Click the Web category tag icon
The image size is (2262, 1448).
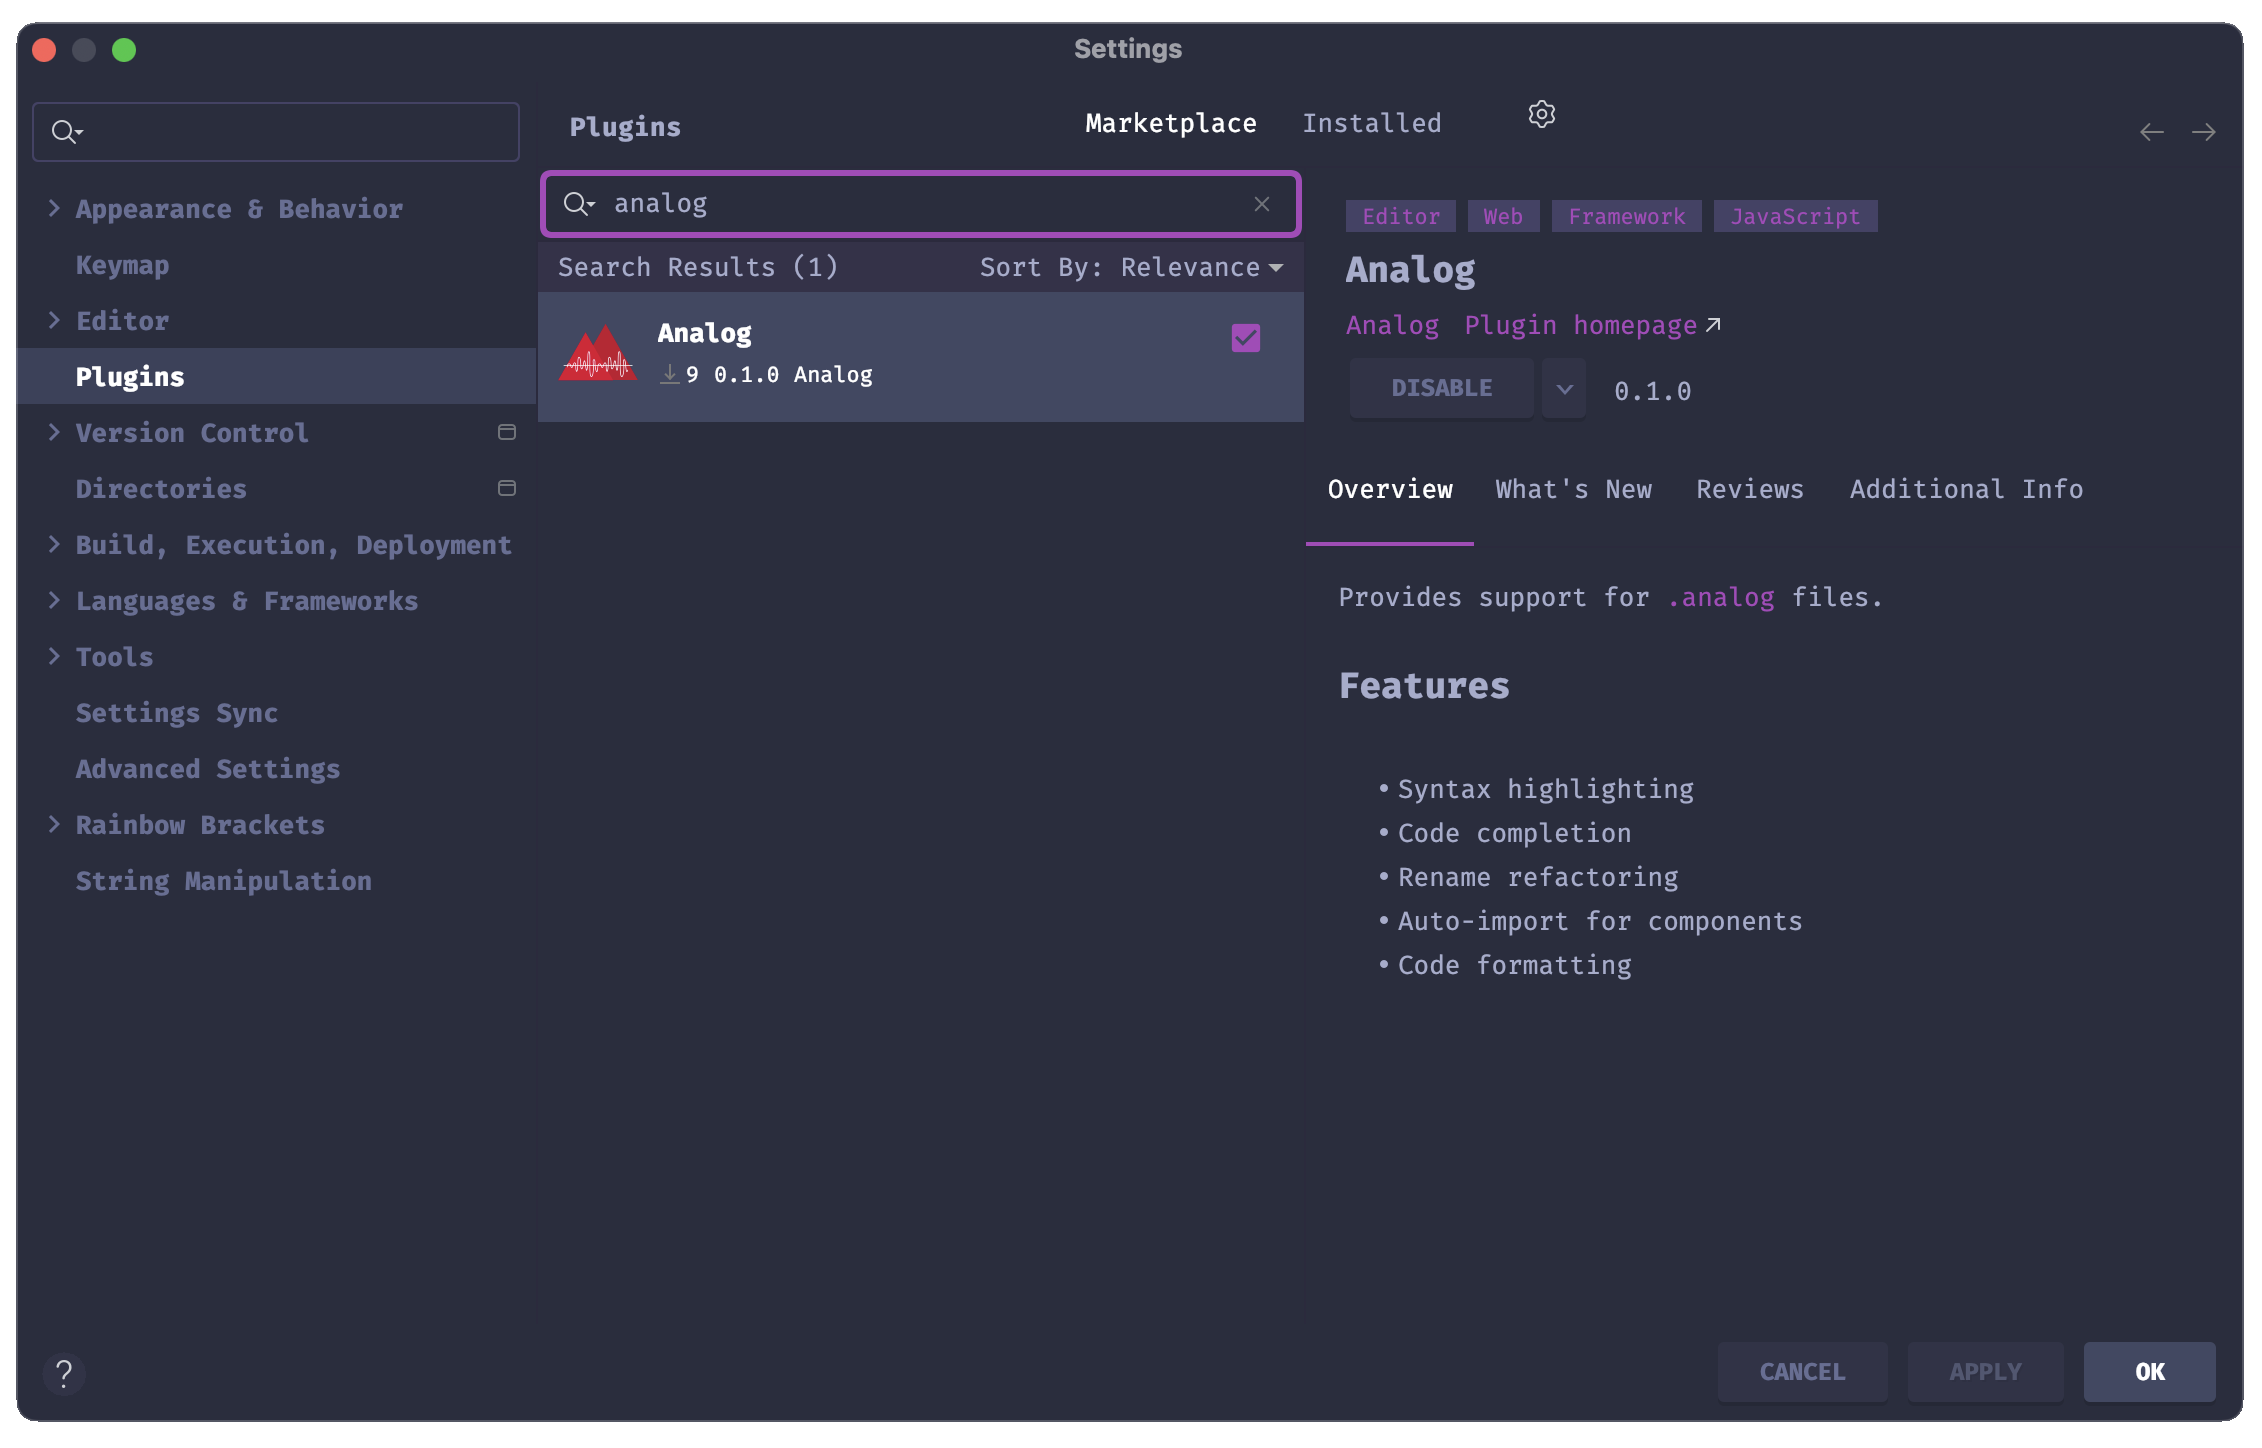(x=1502, y=216)
